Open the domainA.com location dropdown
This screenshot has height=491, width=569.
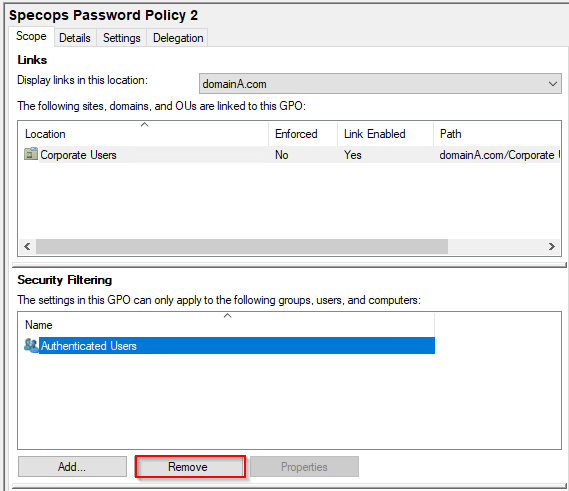point(380,84)
